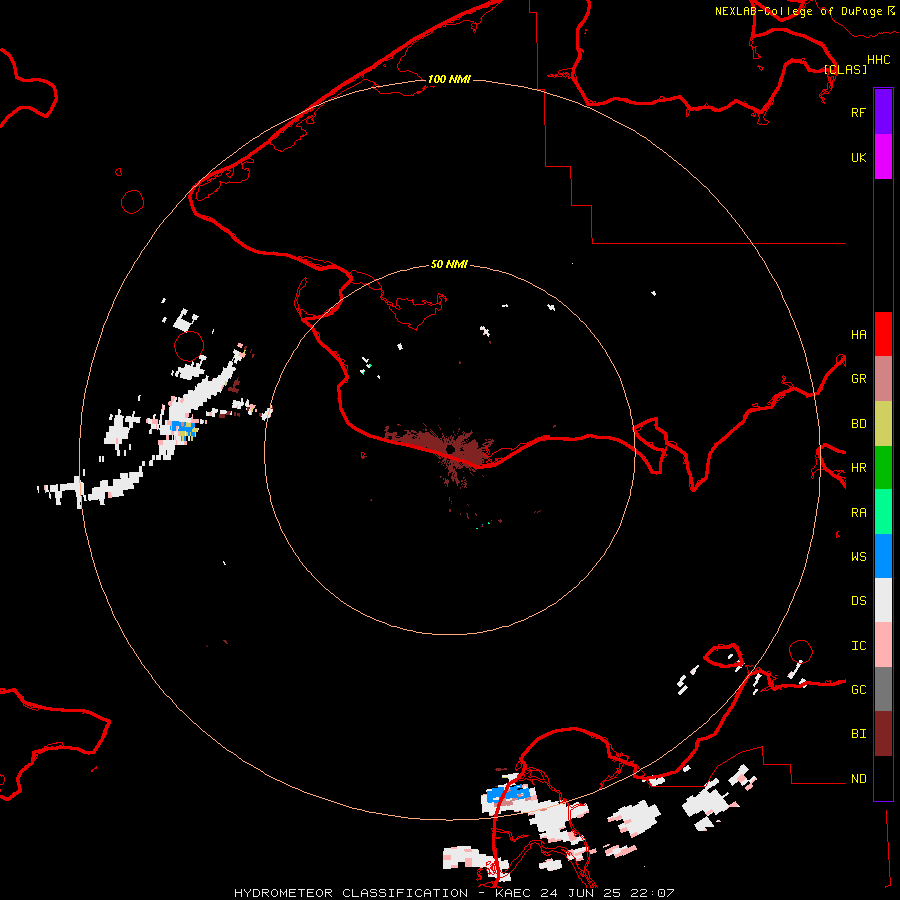Select the IC pink legend swatch
The image size is (900, 900).
click(883, 645)
